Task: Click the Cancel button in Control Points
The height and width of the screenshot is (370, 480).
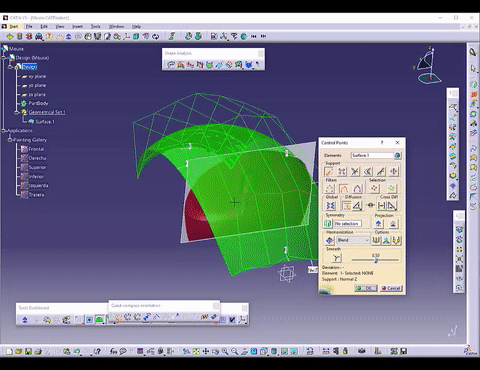Action: pos(391,288)
